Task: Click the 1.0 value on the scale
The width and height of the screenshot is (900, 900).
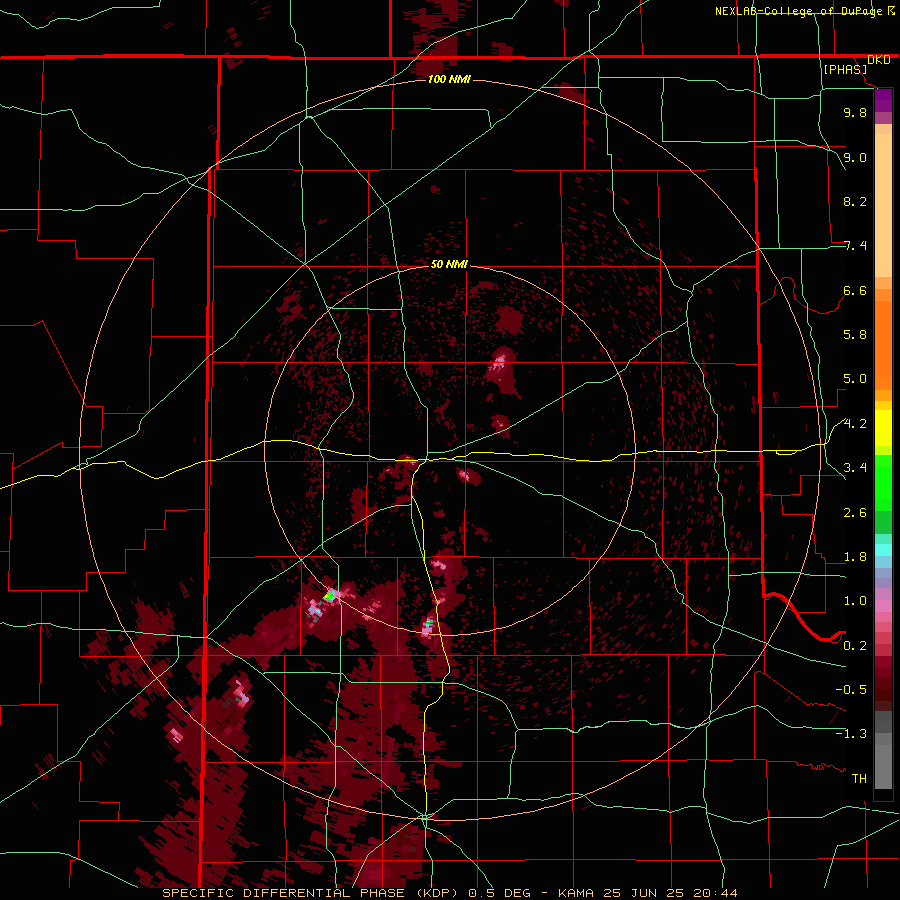Action: (855, 601)
